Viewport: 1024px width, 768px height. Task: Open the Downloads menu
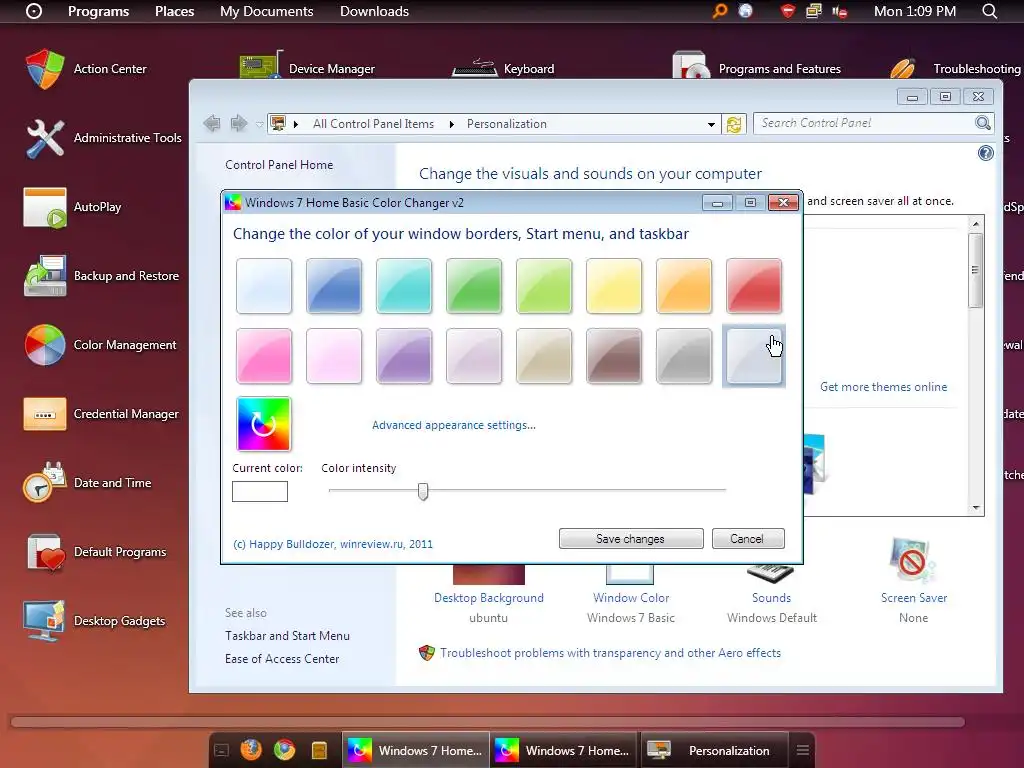pos(374,11)
